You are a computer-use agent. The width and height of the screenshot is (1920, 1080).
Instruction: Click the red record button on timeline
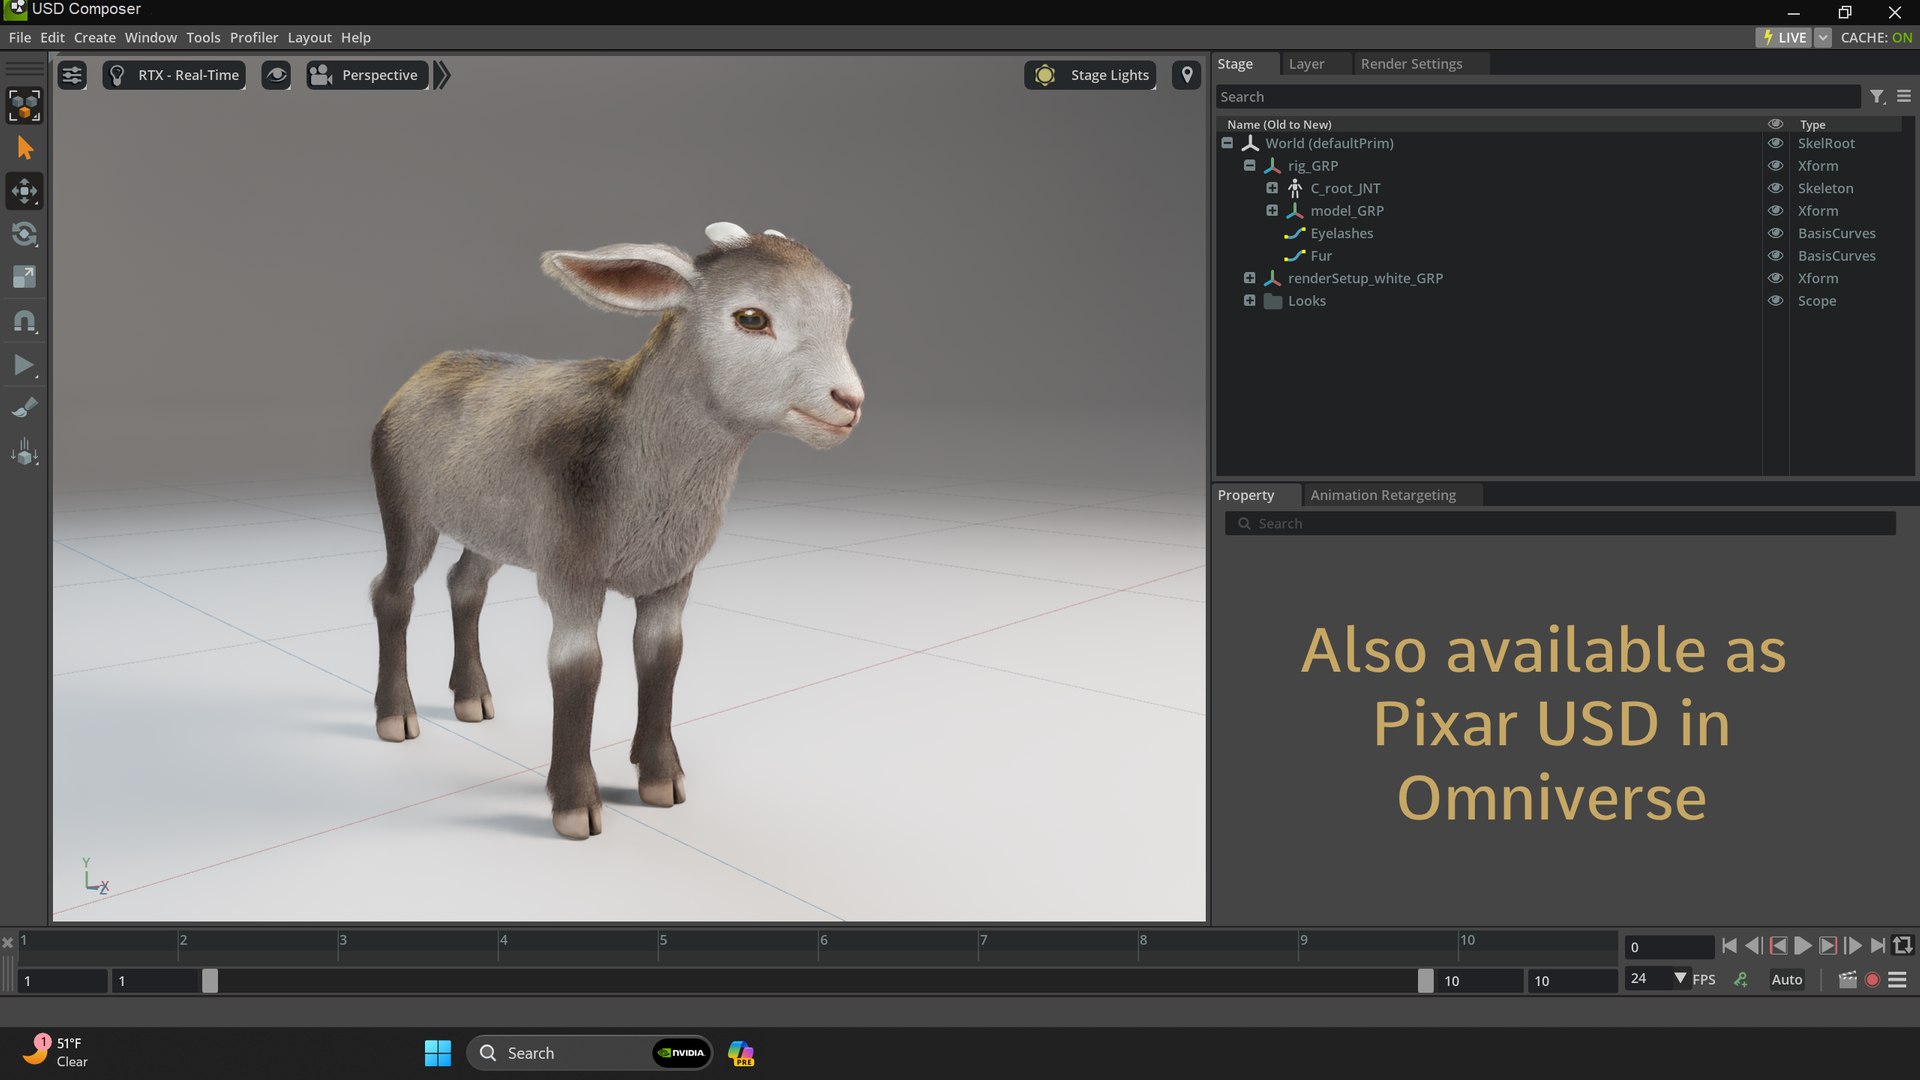coord(1872,980)
